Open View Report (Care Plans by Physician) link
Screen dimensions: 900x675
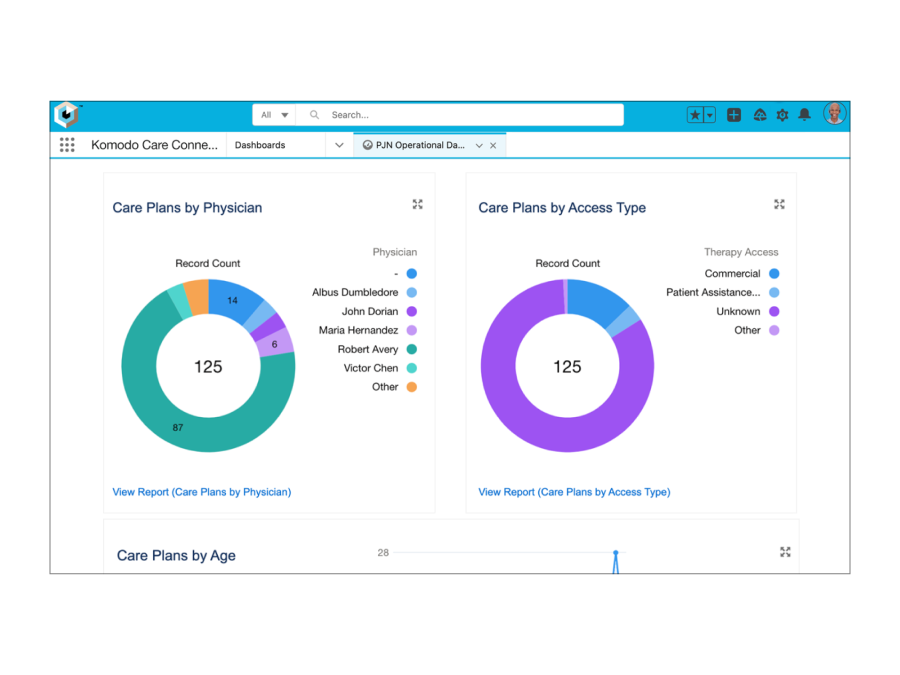point(201,492)
